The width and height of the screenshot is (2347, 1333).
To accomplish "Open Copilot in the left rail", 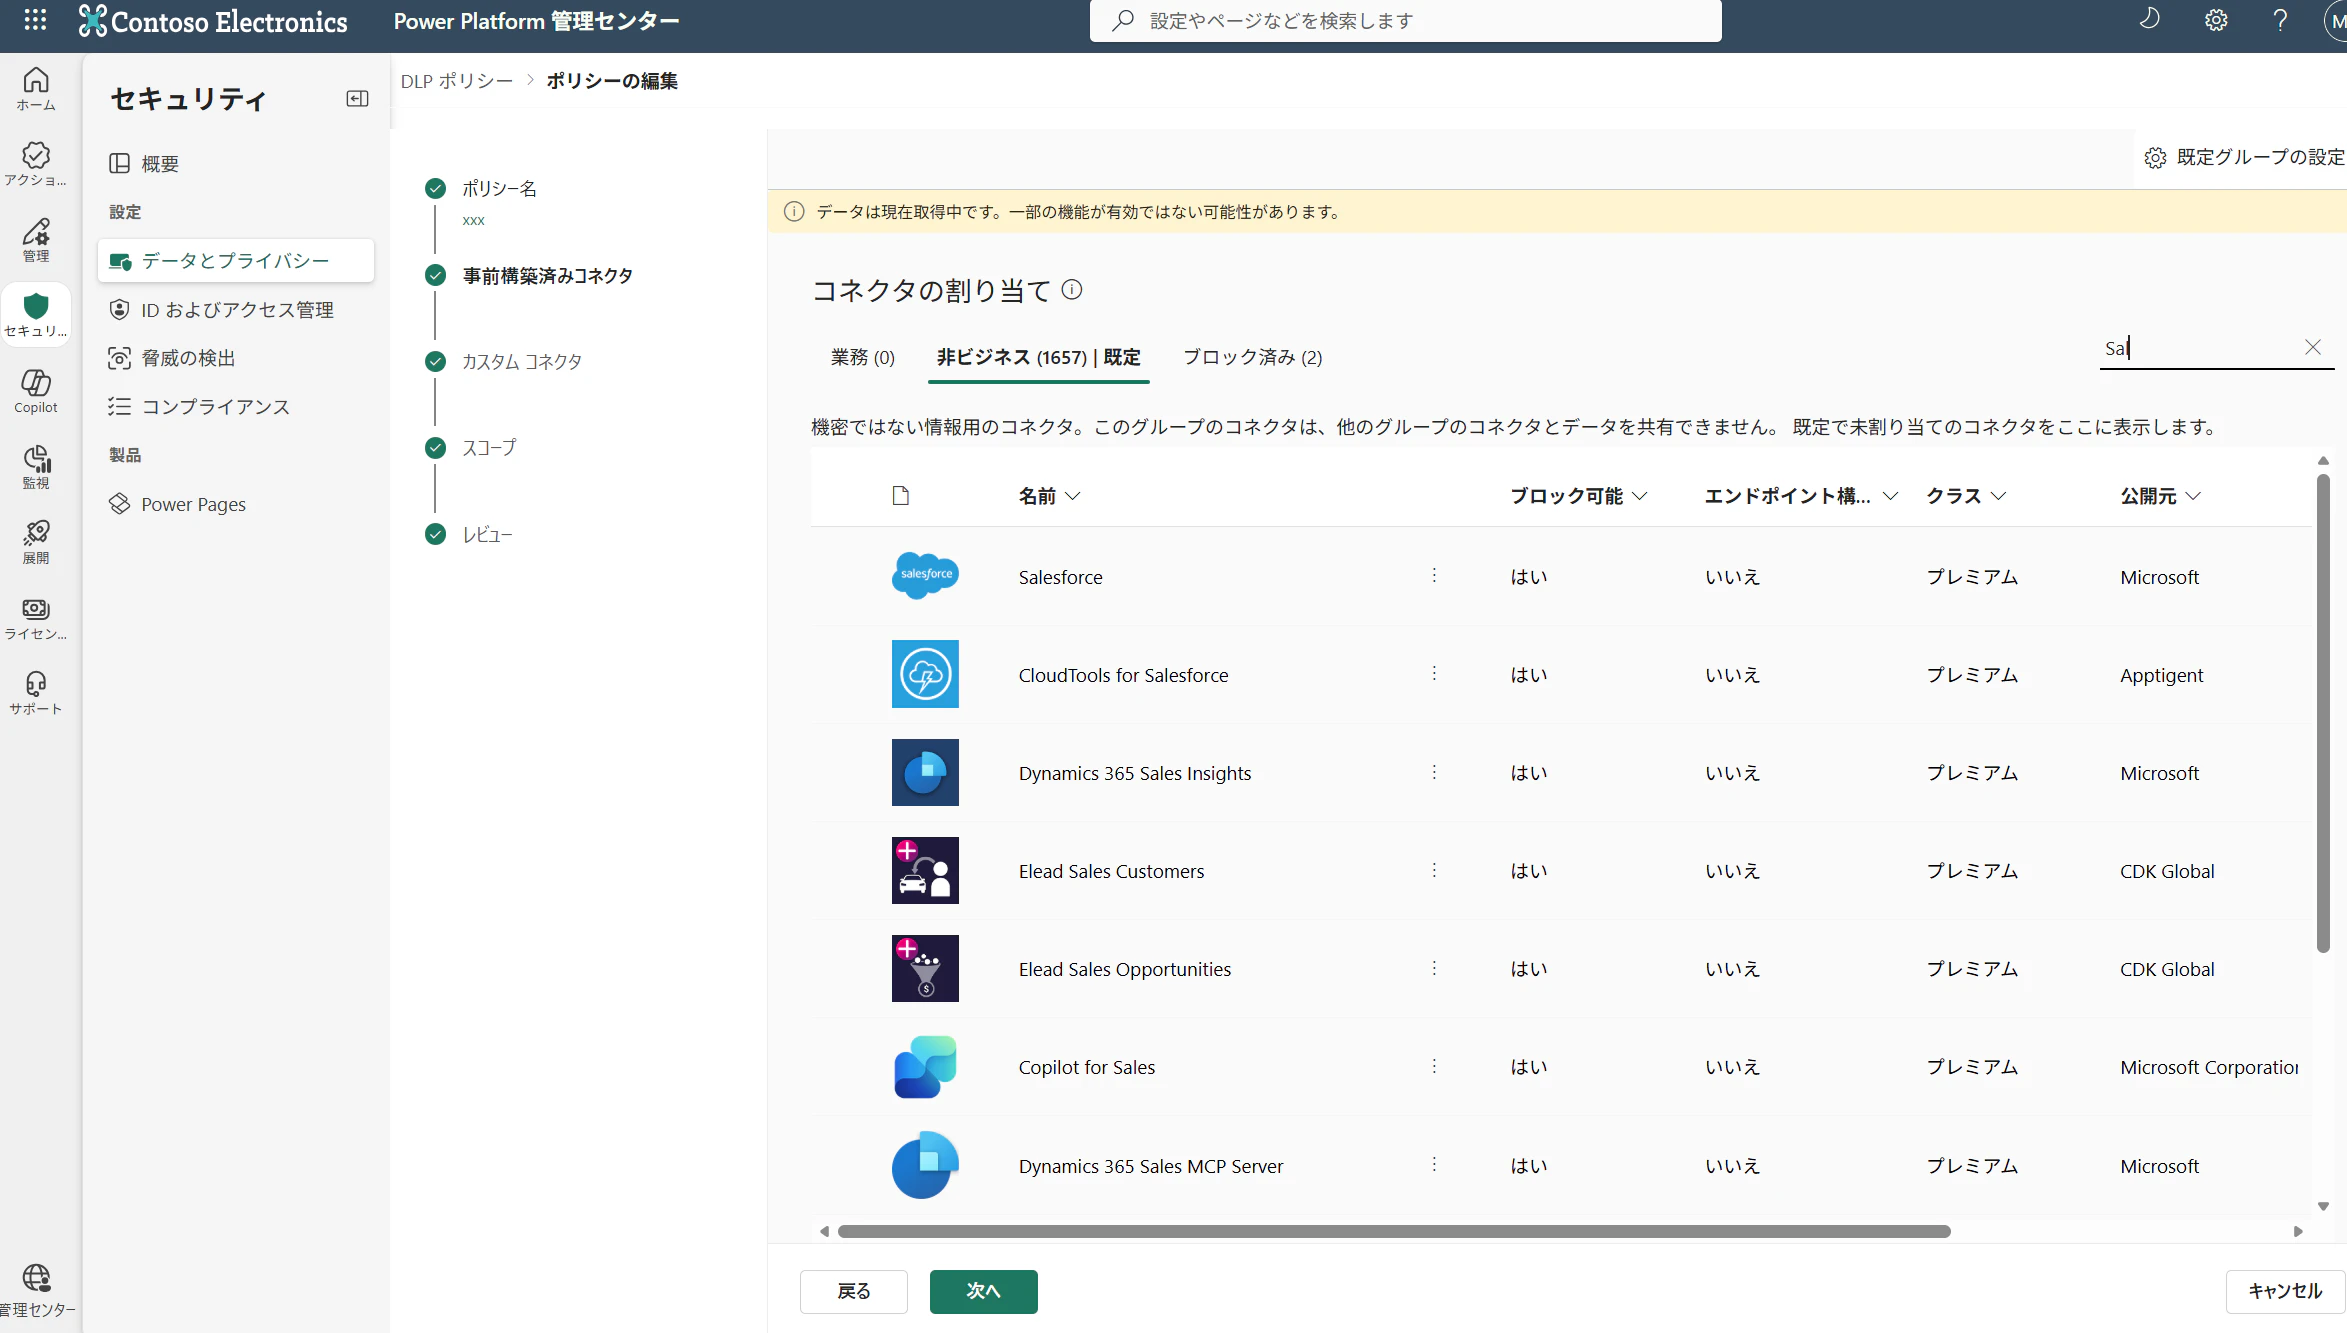I will (36, 390).
